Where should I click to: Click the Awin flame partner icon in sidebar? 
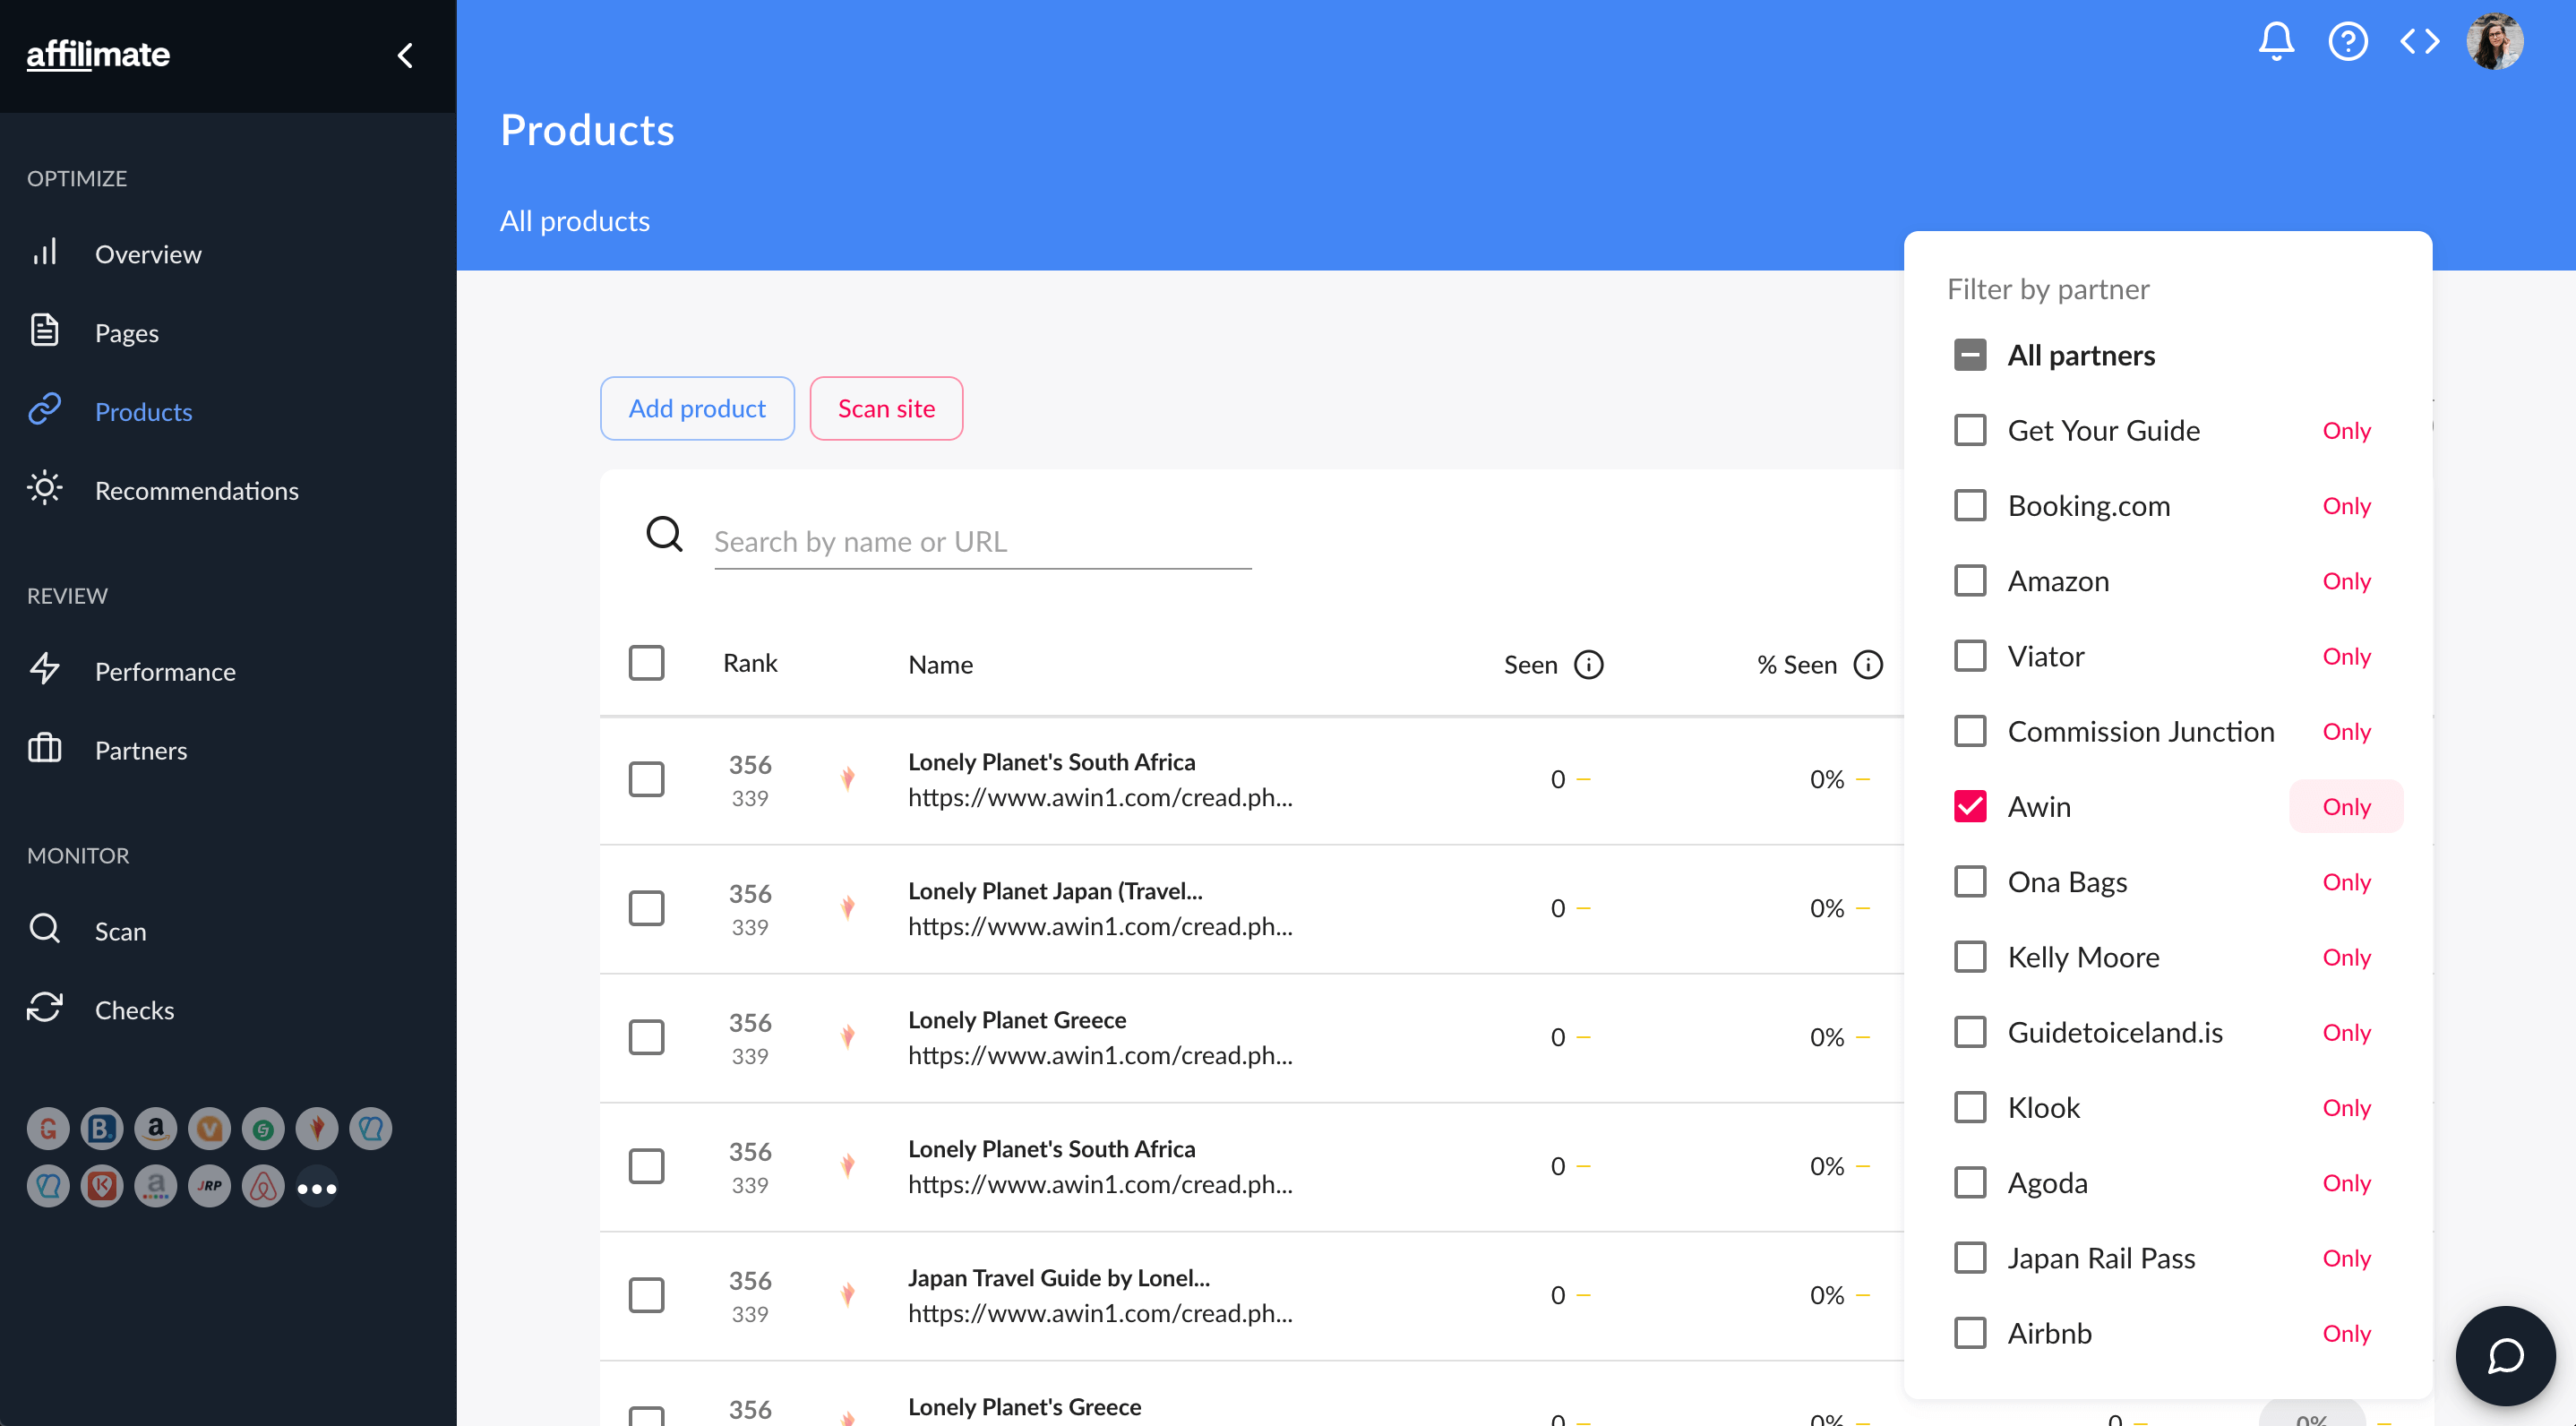pos(317,1129)
